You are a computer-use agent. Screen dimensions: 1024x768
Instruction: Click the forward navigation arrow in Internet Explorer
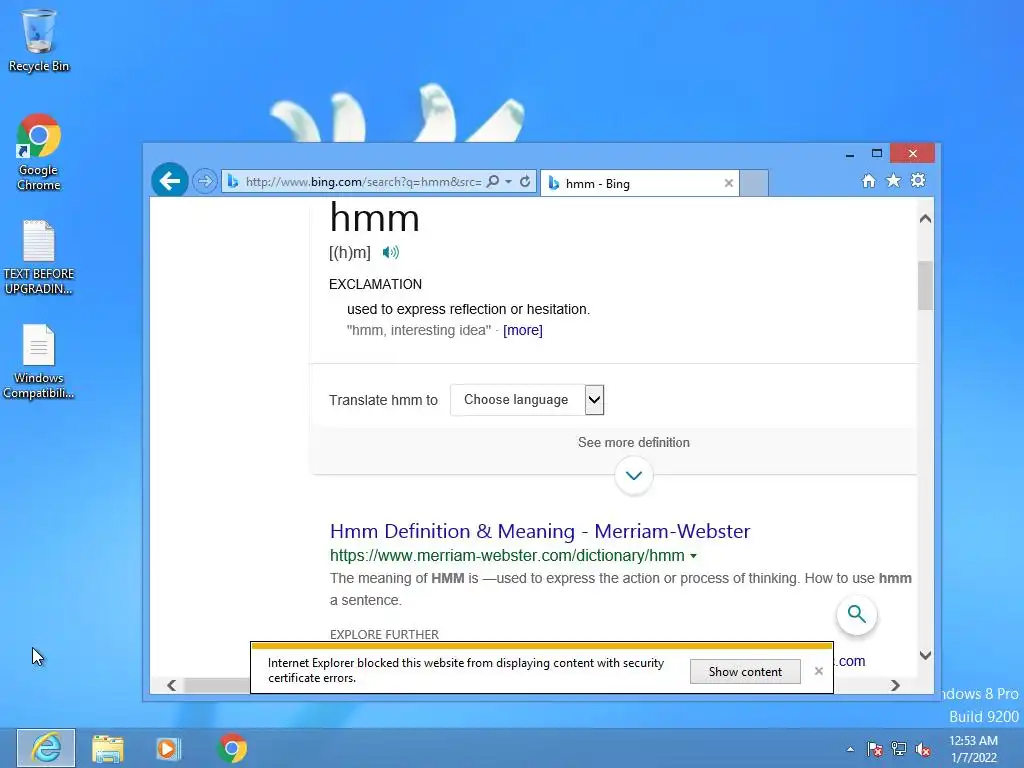204,182
